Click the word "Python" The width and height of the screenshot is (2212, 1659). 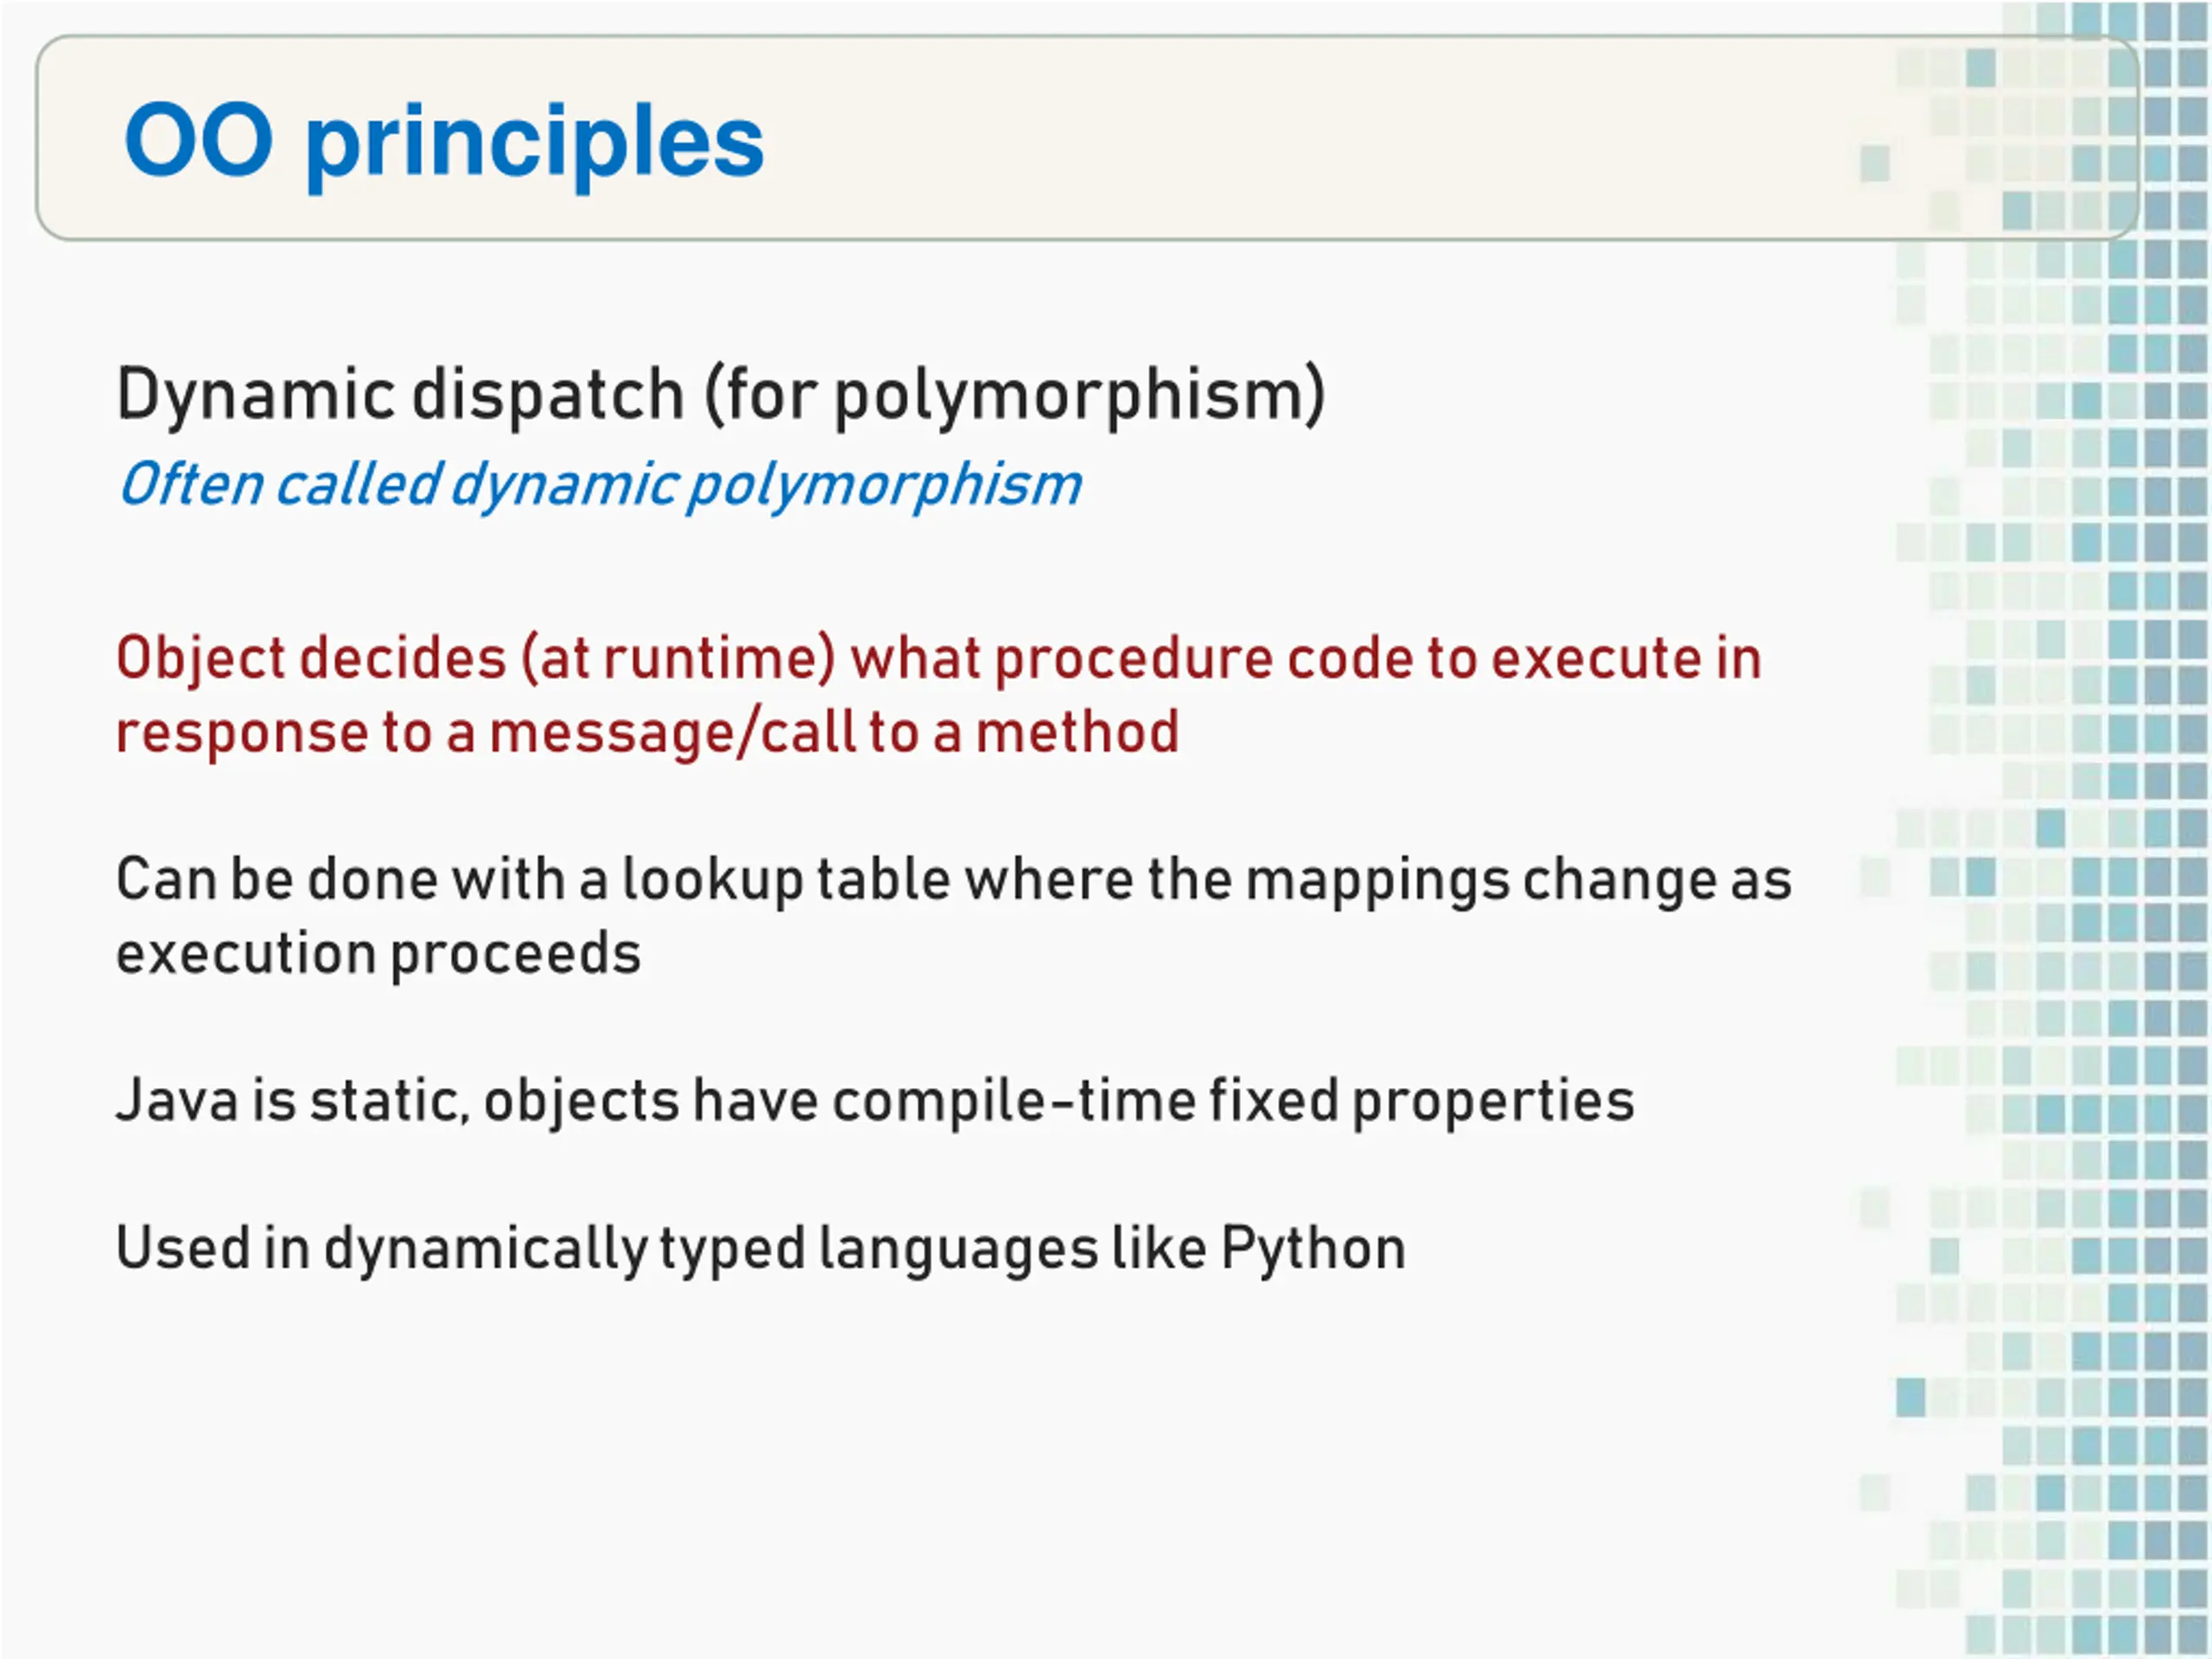(x=1313, y=1250)
